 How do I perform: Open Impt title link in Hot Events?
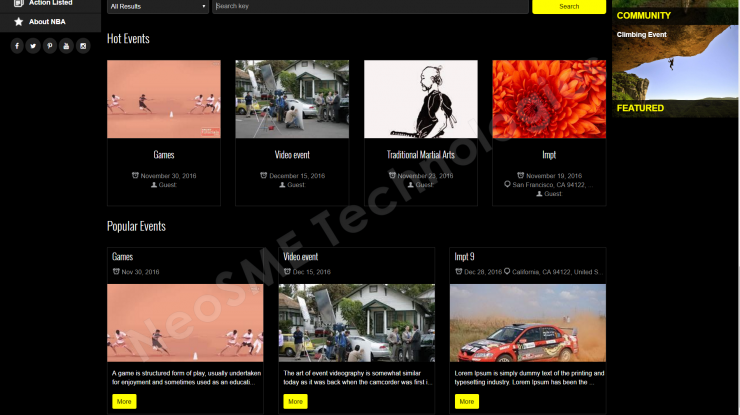pyautogui.click(x=549, y=155)
